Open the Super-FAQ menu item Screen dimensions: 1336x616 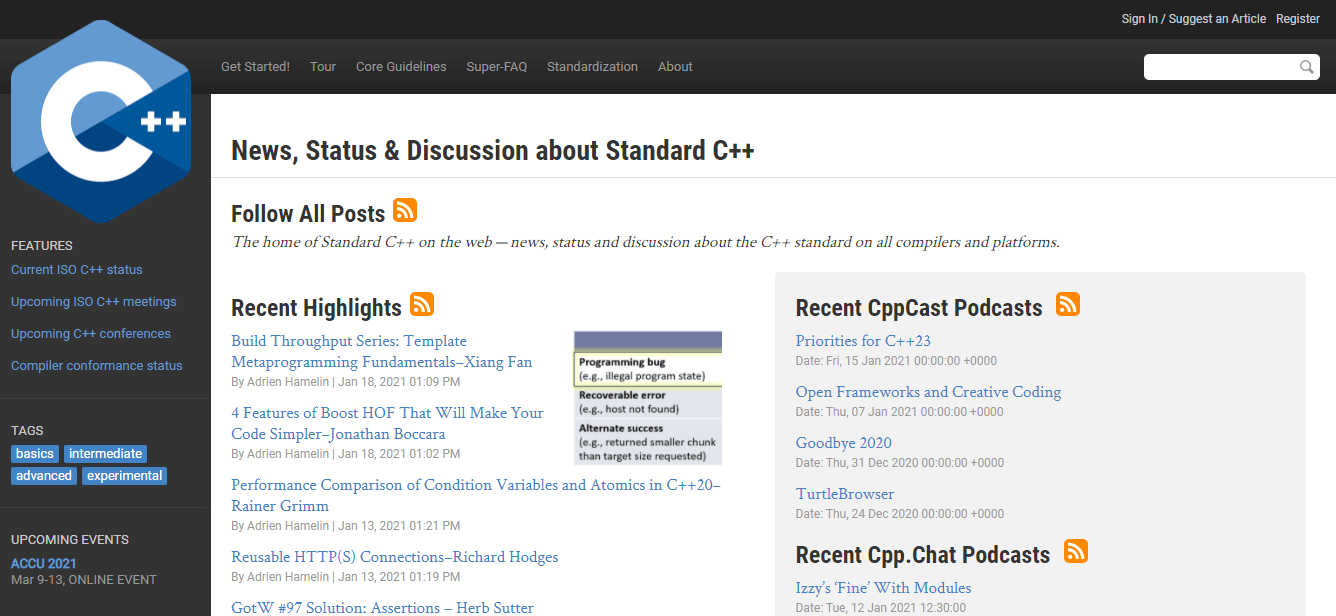pyautogui.click(x=496, y=67)
